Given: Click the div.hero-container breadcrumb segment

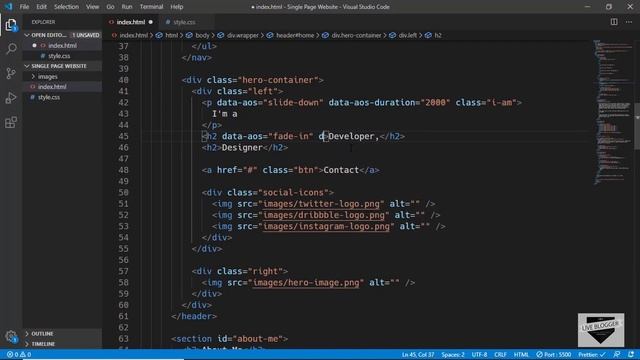Looking at the screenshot, I should (x=356, y=36).
